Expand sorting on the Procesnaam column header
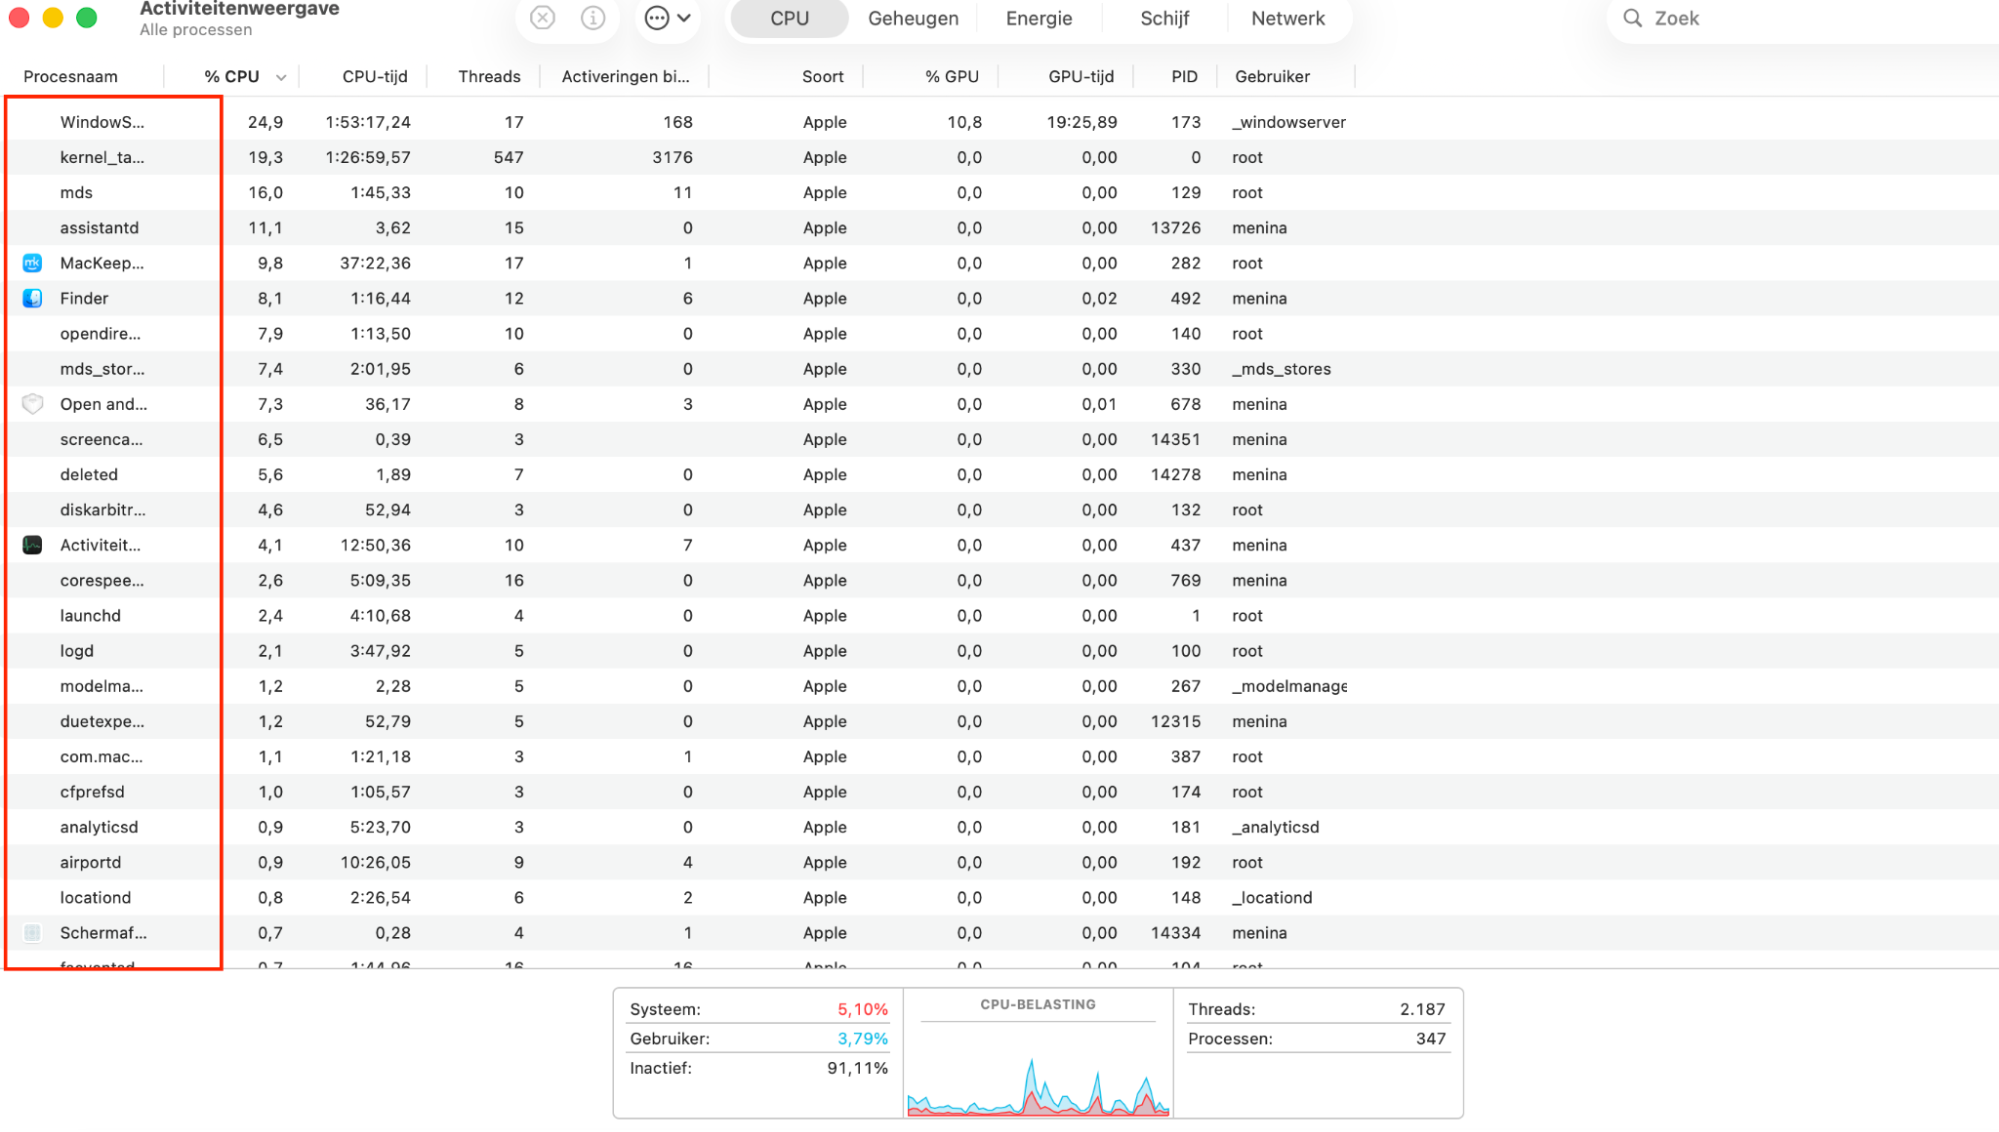The image size is (1999, 1132). (70, 76)
